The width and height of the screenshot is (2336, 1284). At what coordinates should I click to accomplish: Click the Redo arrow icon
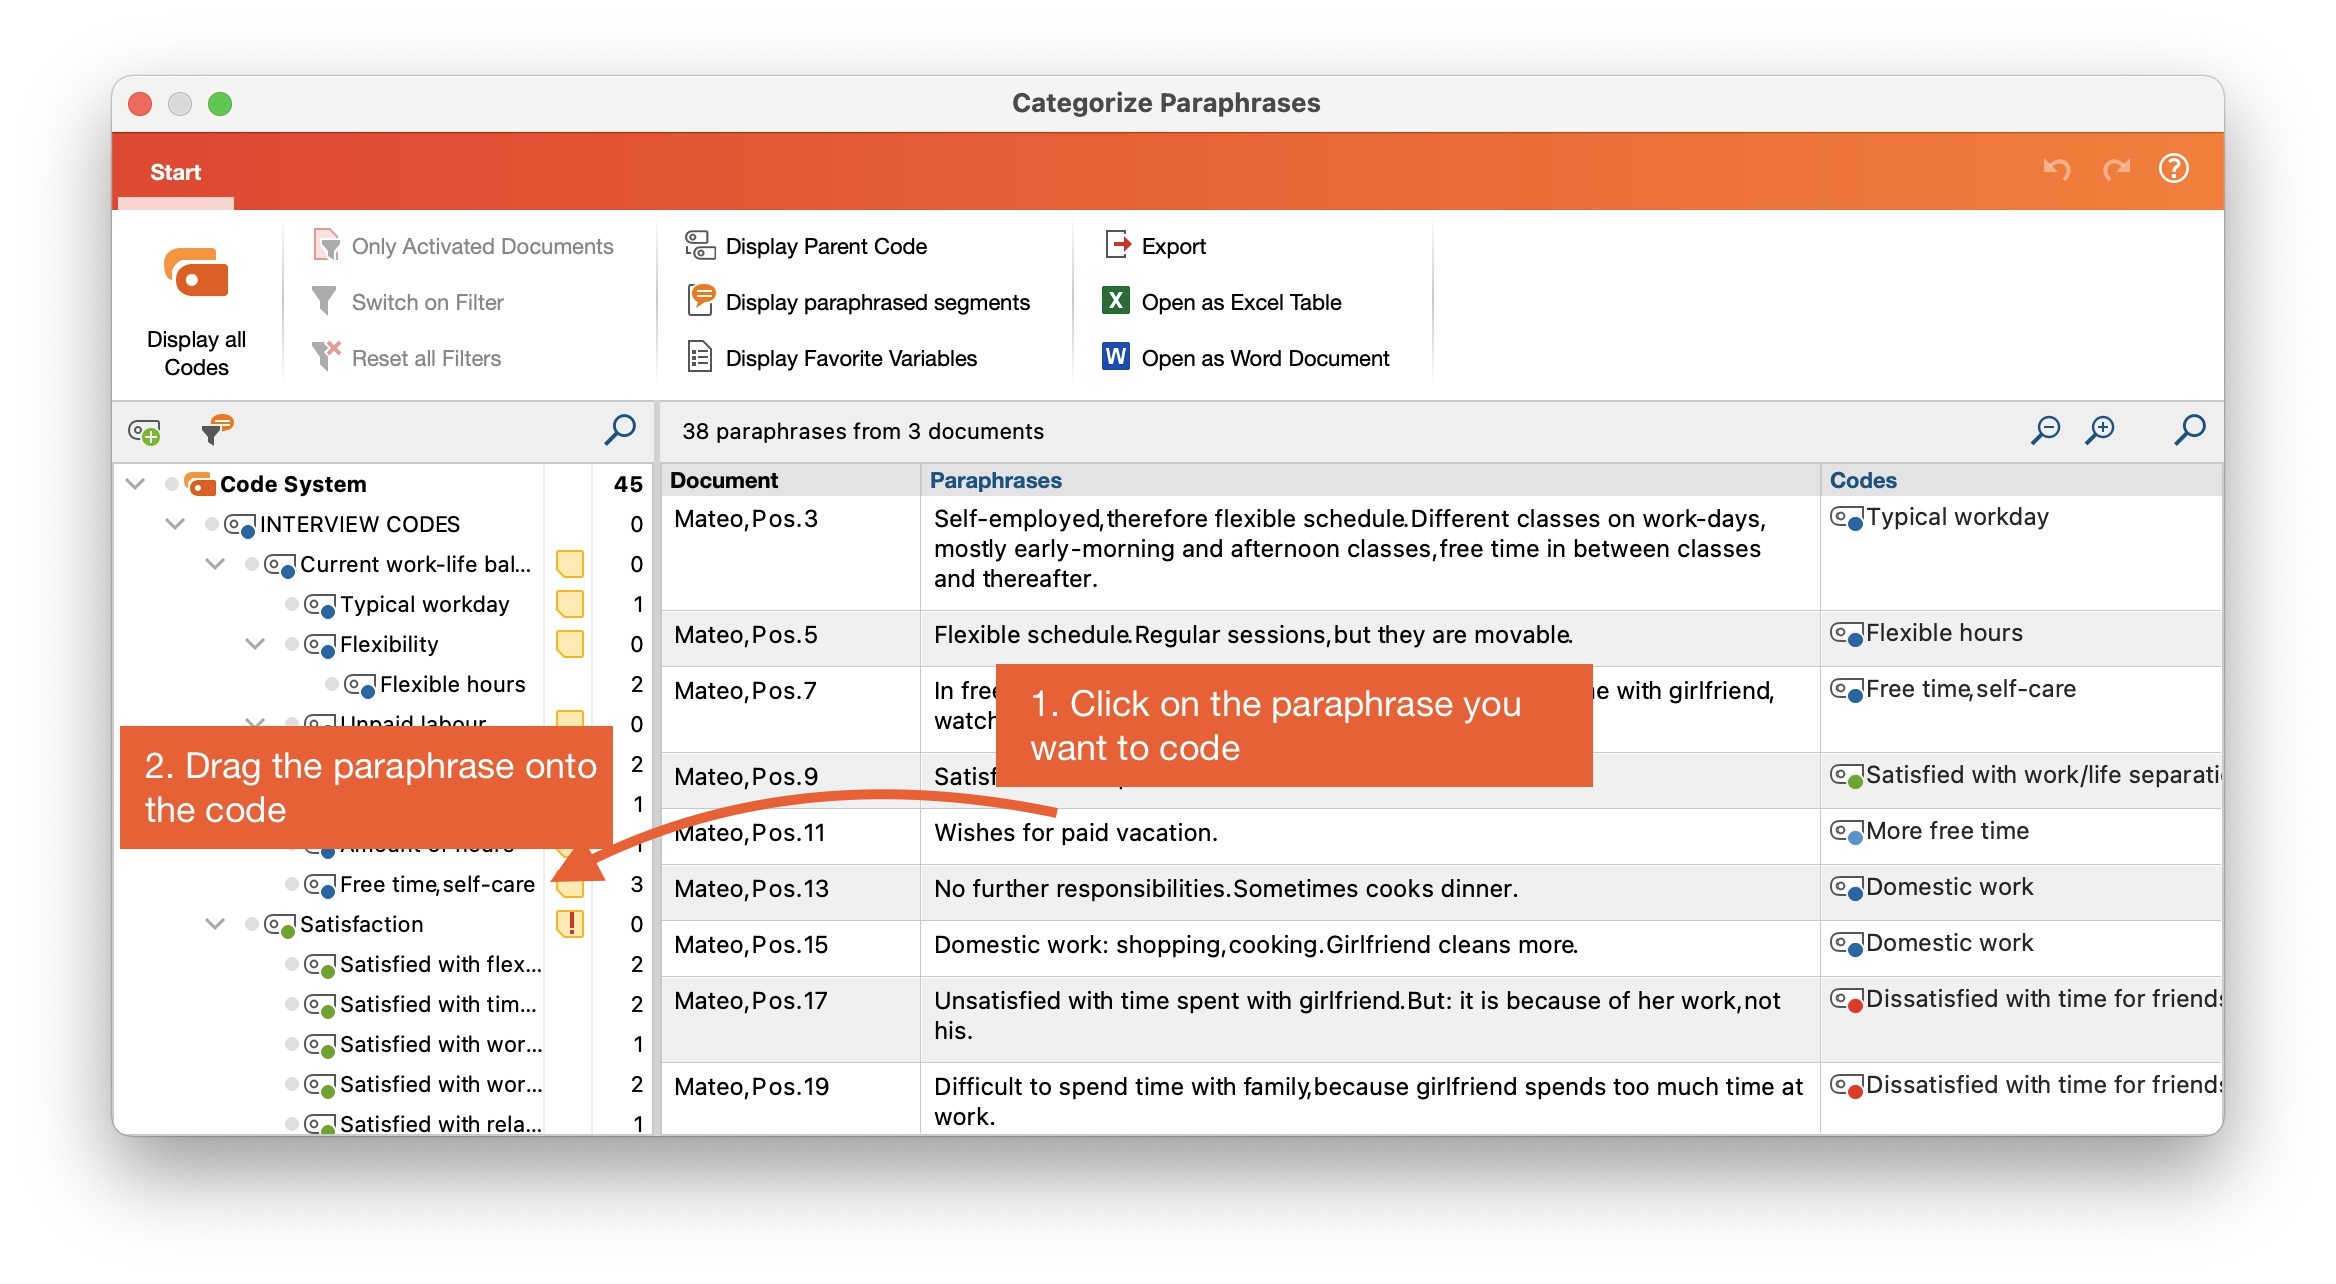(2116, 169)
